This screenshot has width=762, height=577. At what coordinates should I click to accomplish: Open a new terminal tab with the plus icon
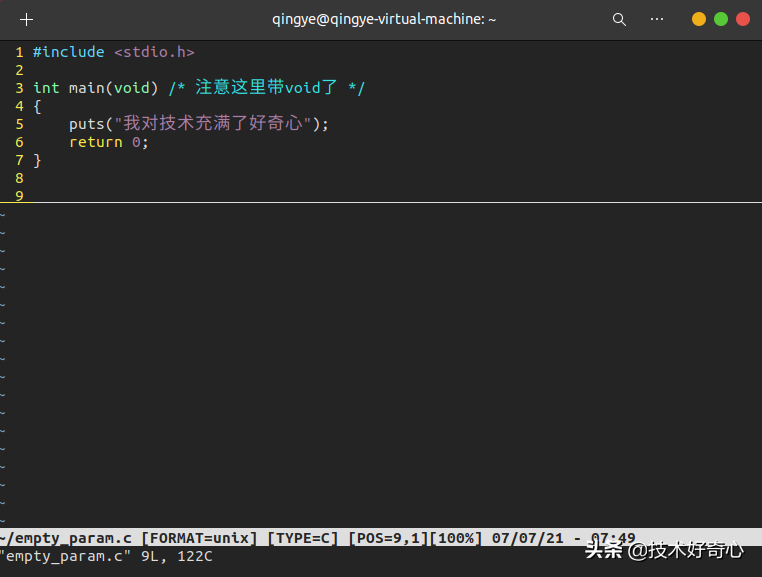27,19
